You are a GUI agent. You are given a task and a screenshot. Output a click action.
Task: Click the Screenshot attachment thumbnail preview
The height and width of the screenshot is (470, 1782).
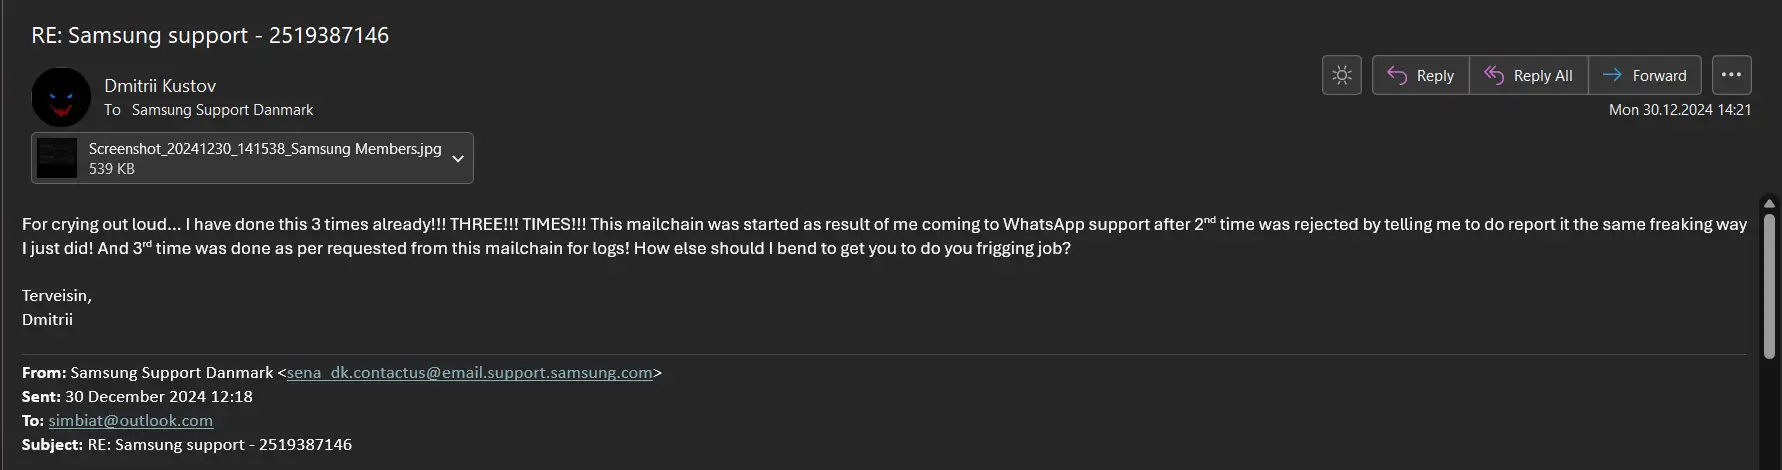[57, 158]
